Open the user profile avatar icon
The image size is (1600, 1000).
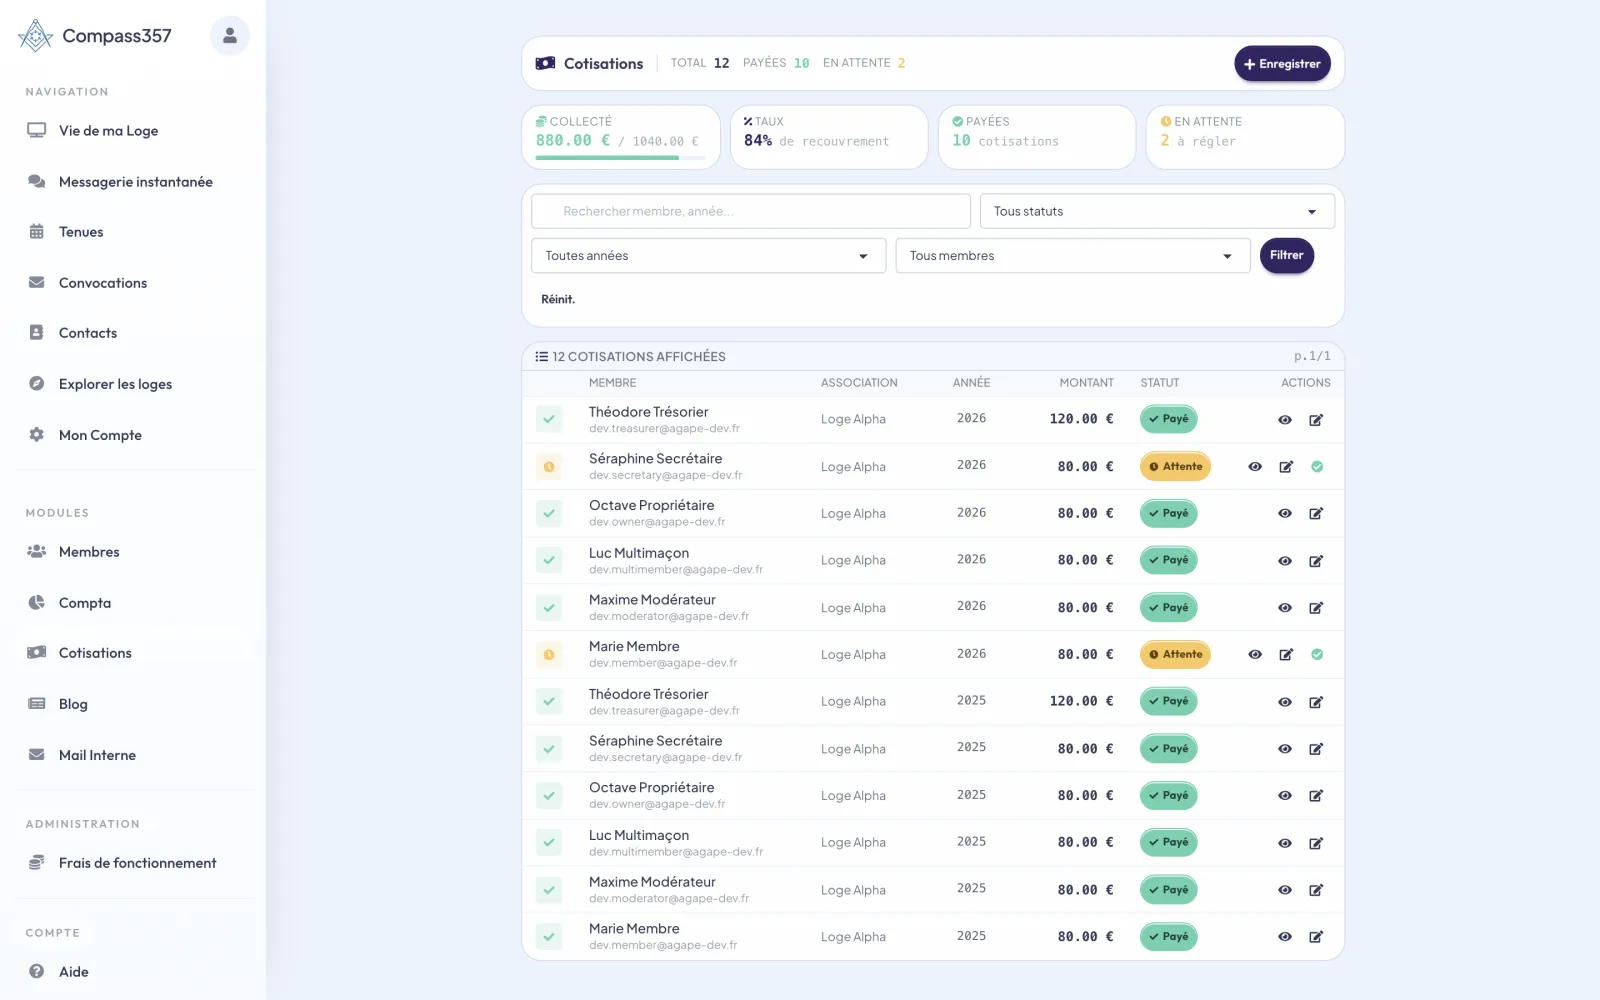click(229, 36)
